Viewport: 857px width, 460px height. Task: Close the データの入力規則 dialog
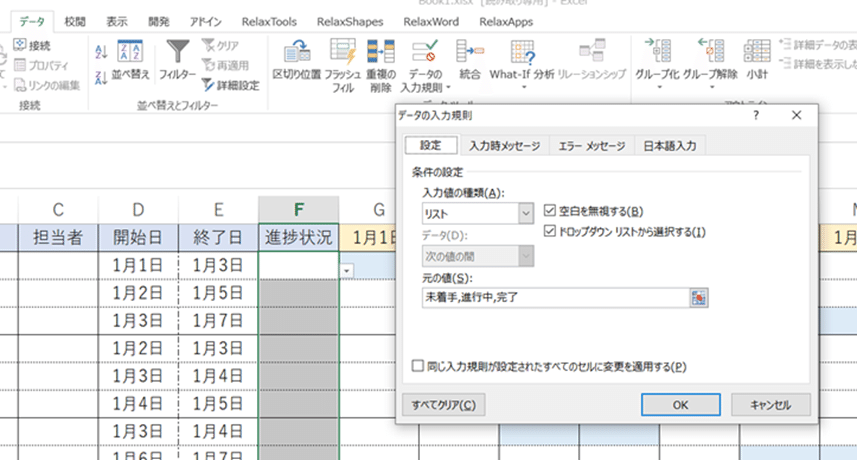(x=796, y=115)
